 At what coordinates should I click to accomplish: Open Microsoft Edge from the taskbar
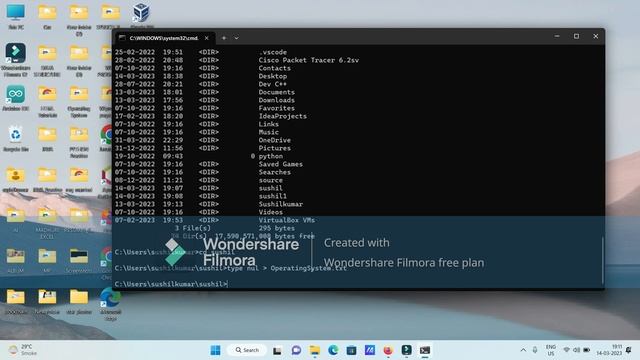point(333,350)
